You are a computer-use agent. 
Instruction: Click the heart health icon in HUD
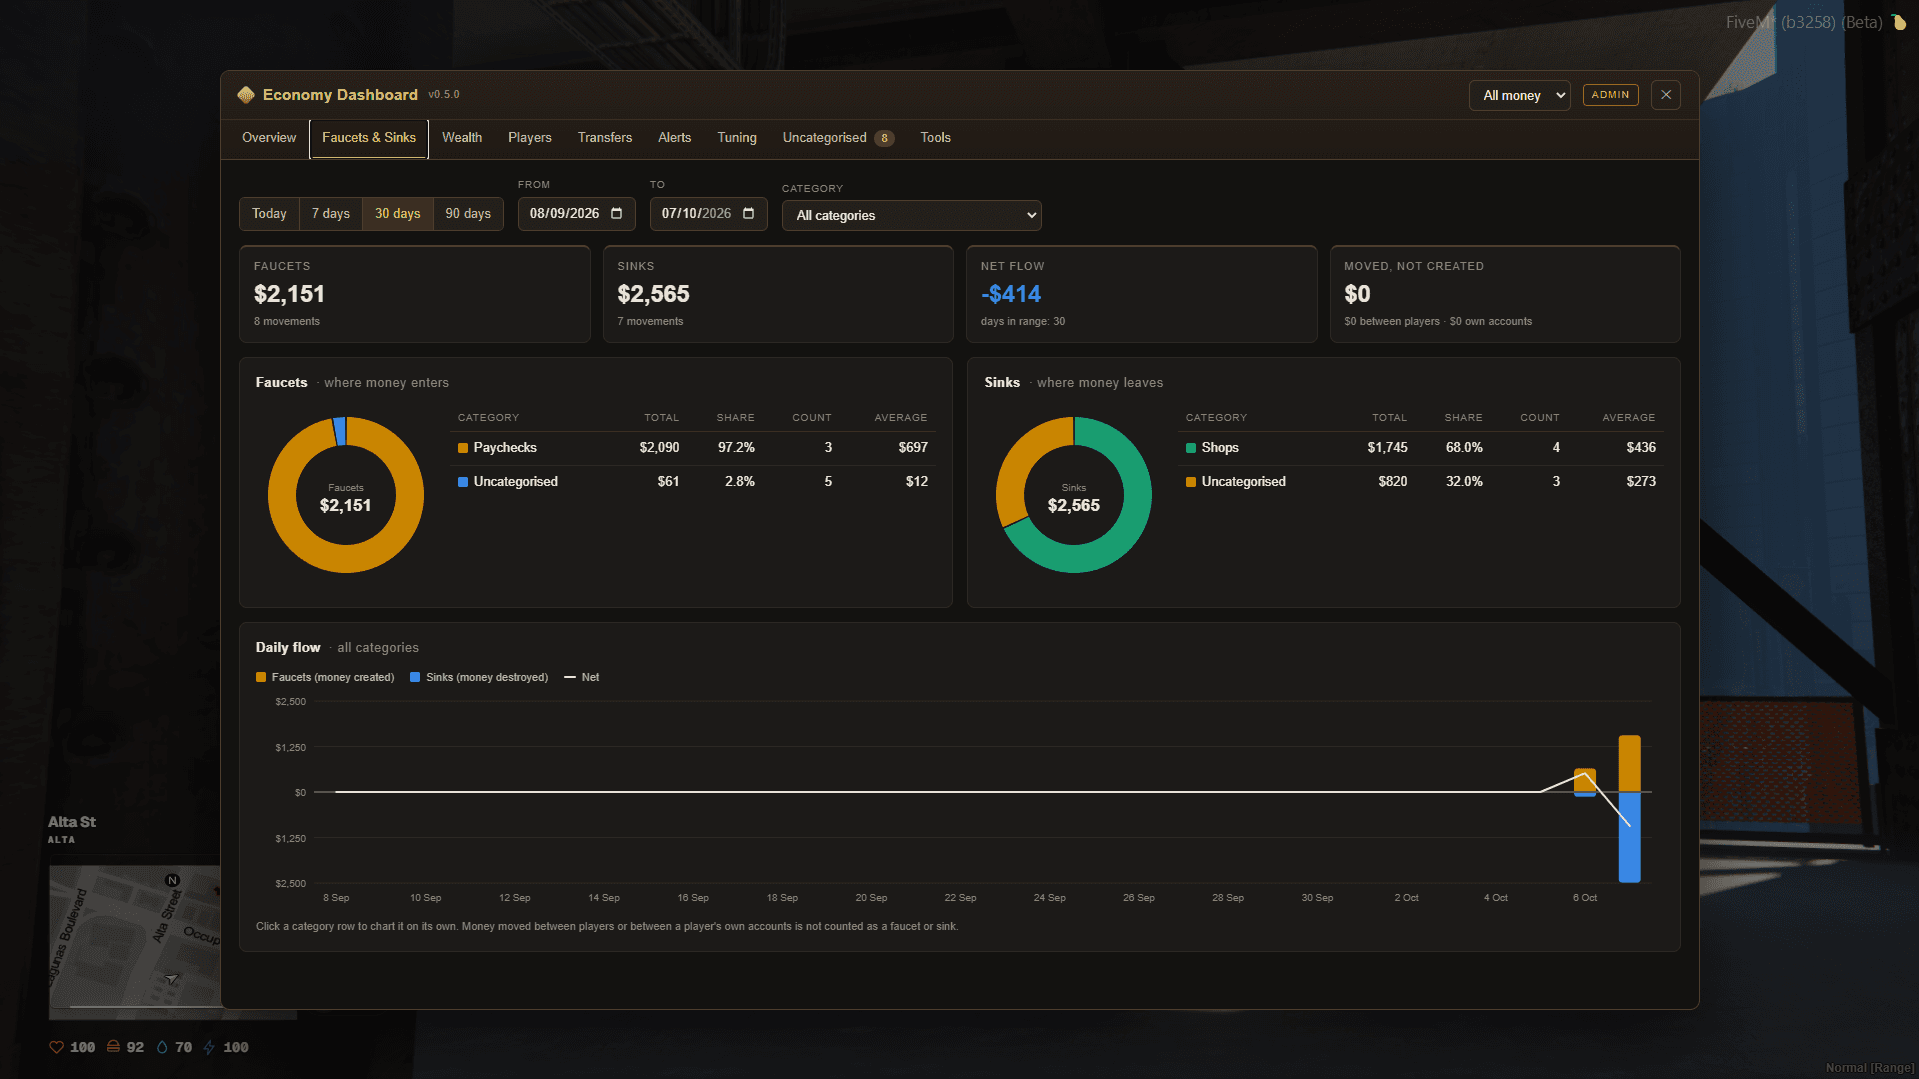pyautogui.click(x=56, y=1047)
